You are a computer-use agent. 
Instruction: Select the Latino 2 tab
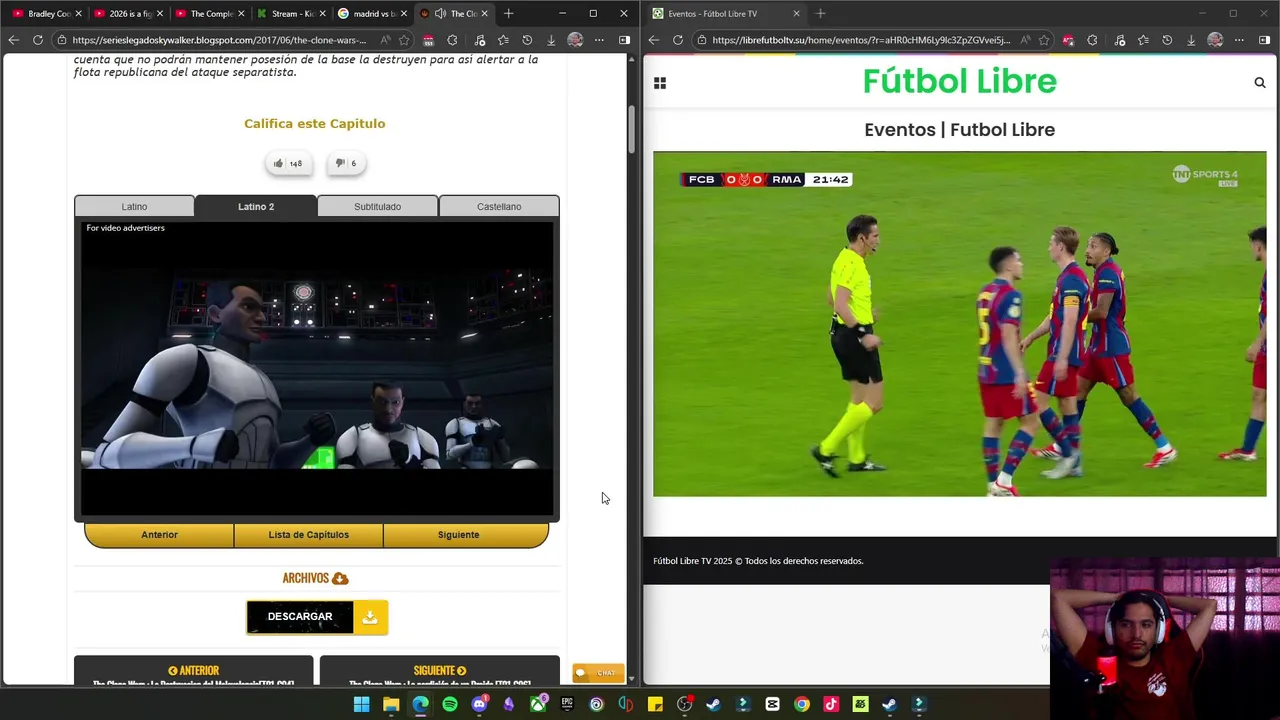pyautogui.click(x=256, y=206)
